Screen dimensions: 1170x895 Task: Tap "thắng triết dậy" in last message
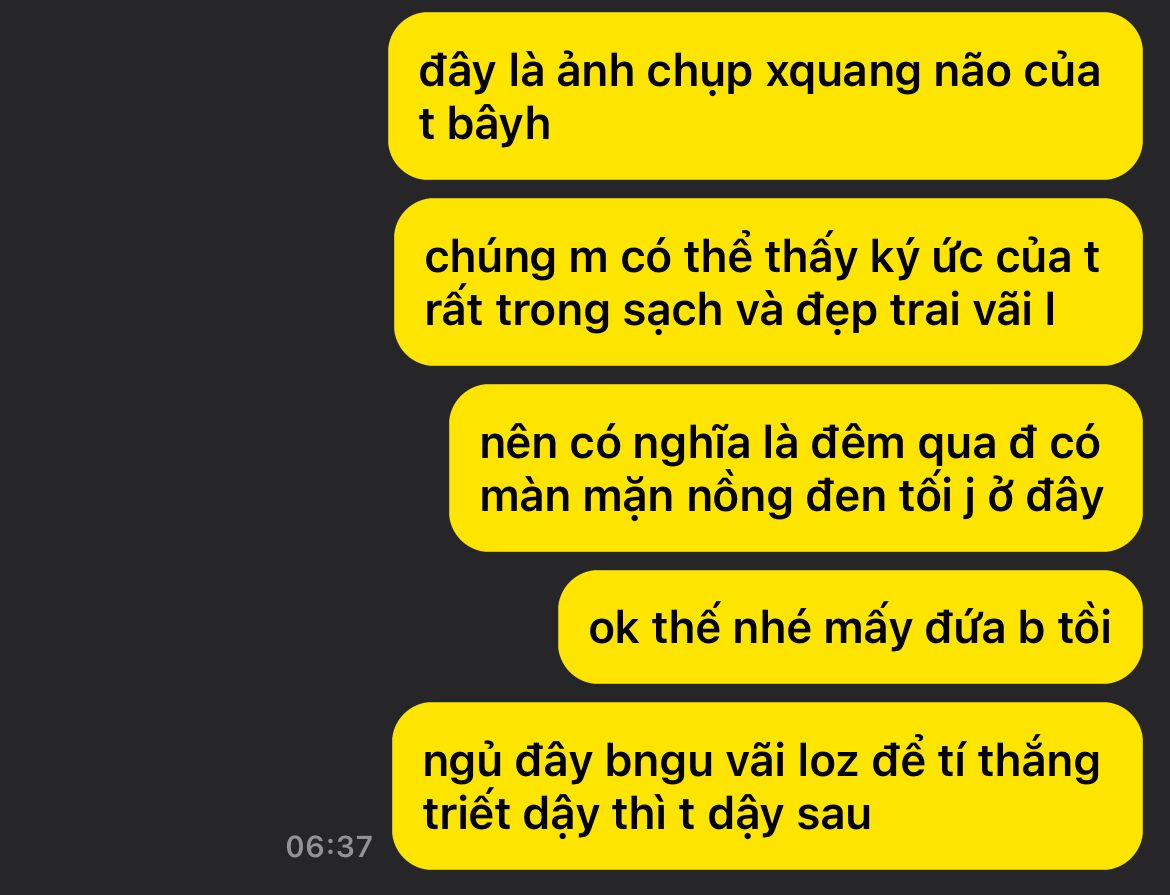[761, 787]
